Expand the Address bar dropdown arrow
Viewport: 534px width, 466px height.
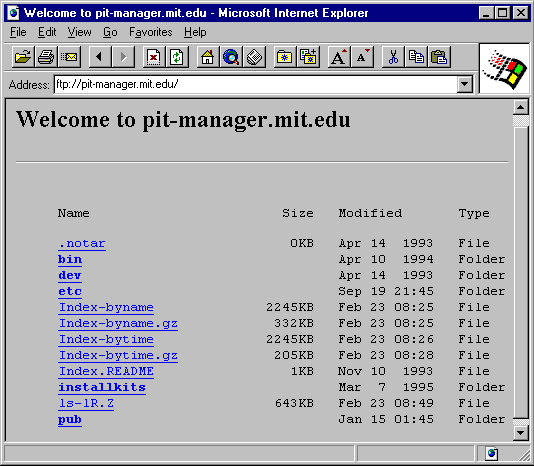pos(465,84)
